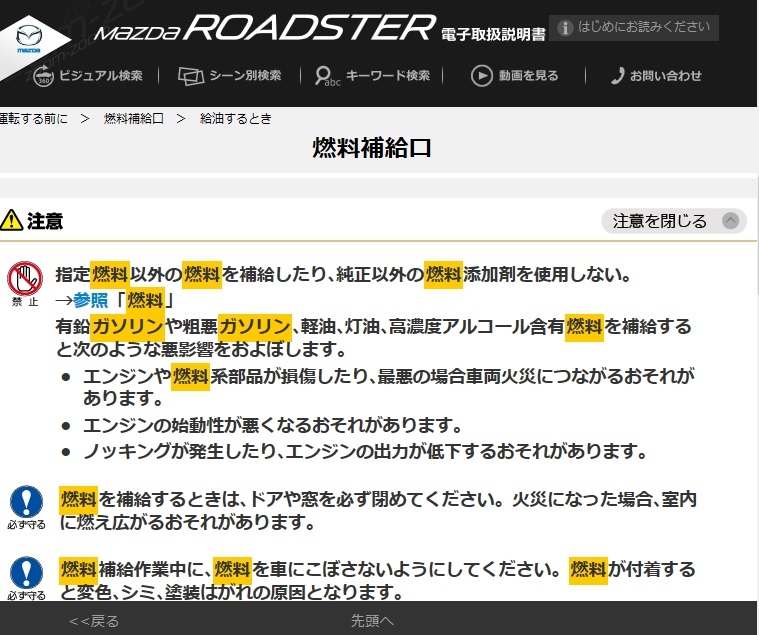Open ビジュアル検索 menu item
The image size is (759, 635).
101,76
